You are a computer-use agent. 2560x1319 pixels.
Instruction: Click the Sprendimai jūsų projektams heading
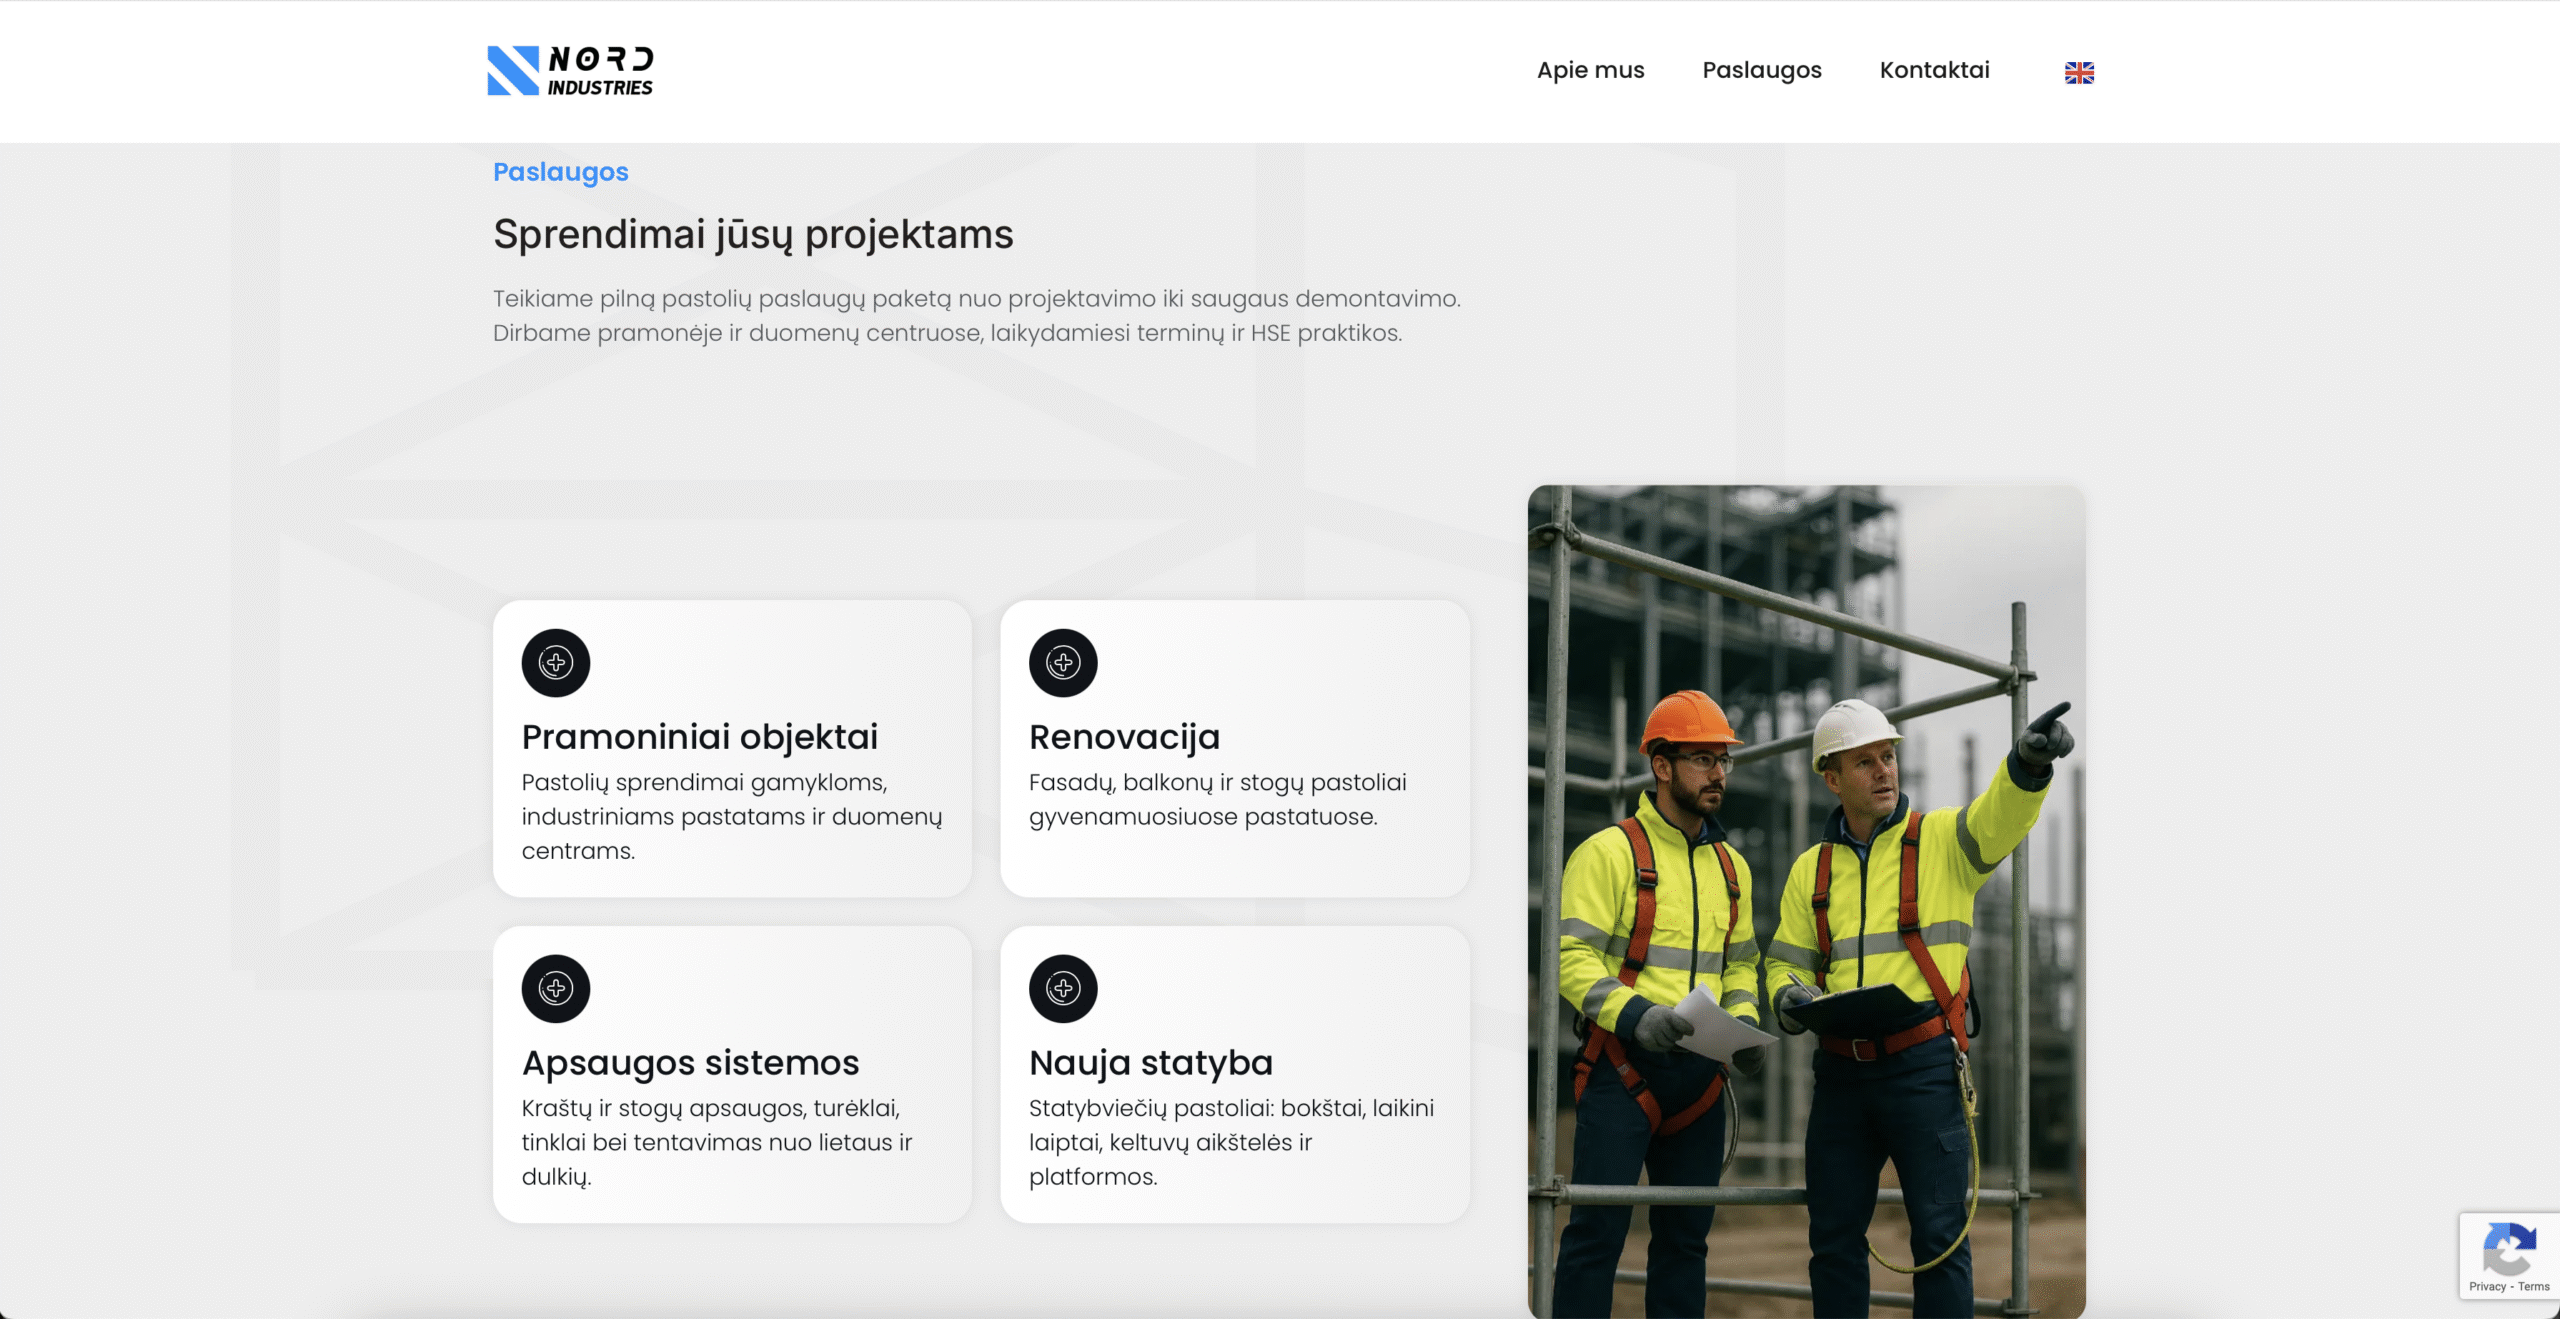(753, 235)
